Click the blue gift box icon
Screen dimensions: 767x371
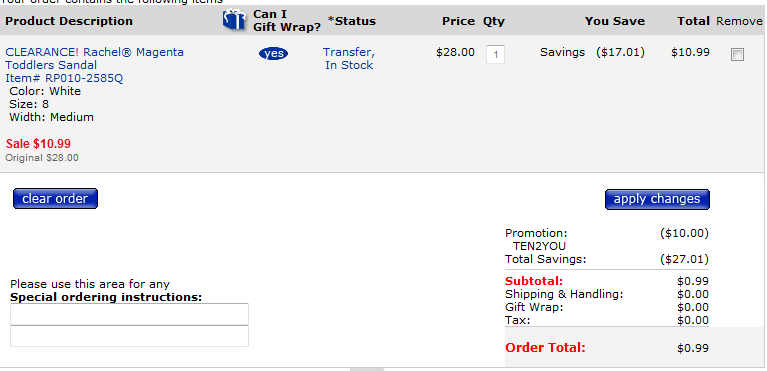click(x=234, y=20)
